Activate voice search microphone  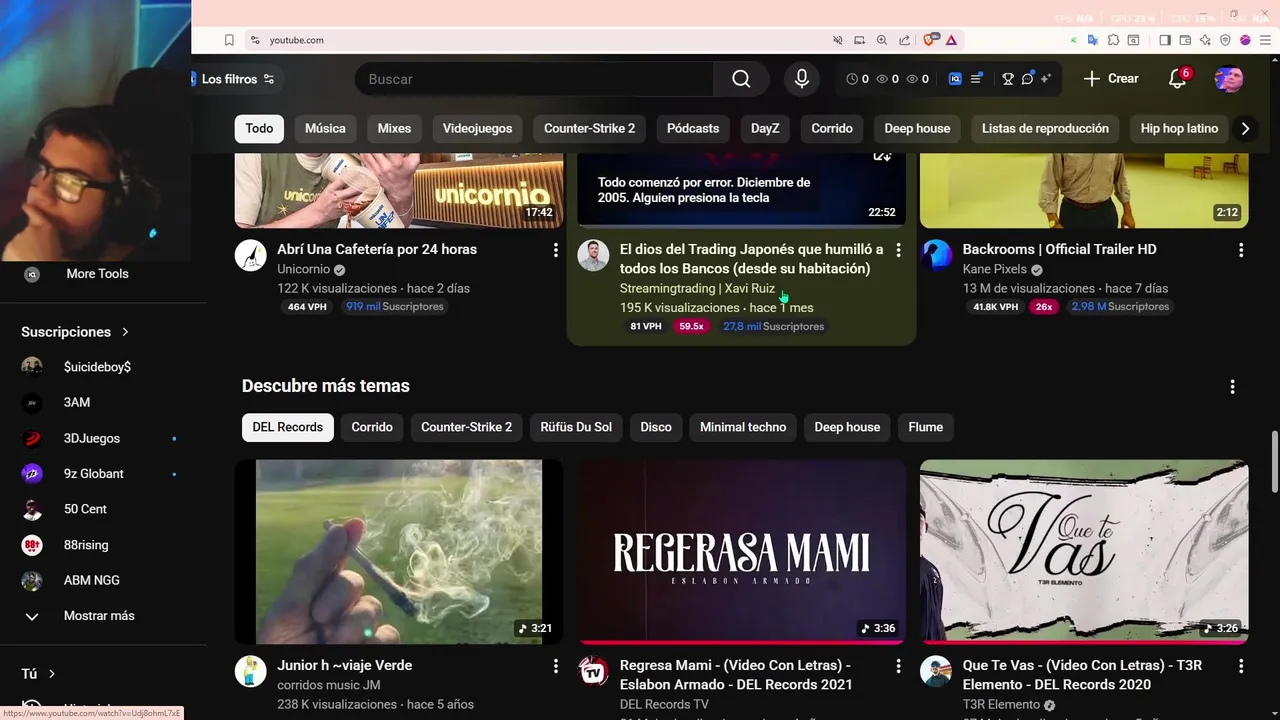(x=801, y=79)
